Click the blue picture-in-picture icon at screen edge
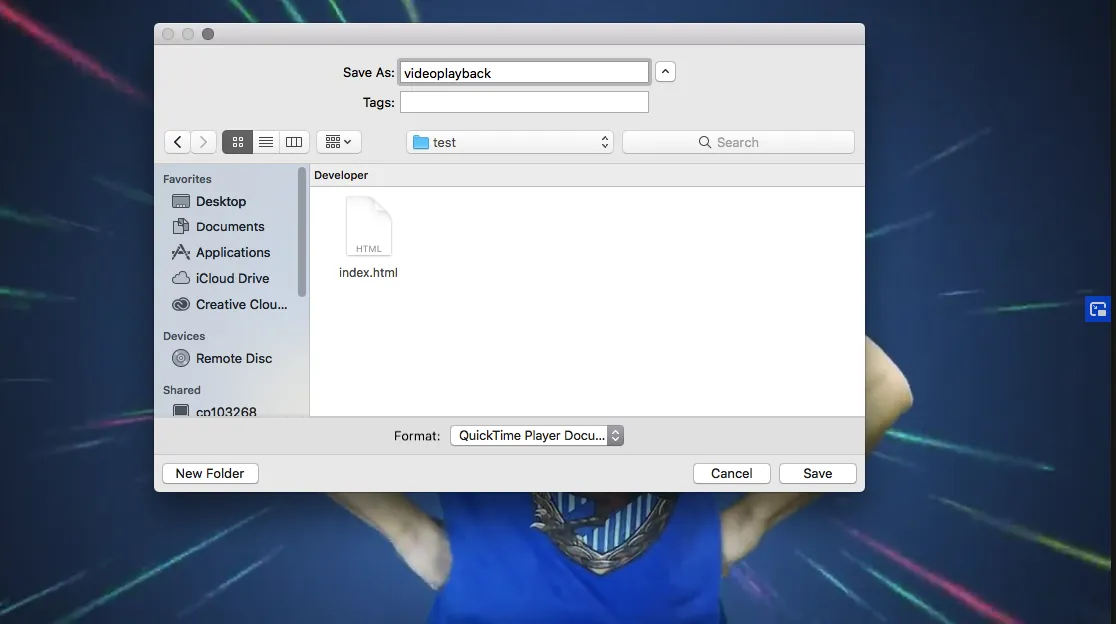The width and height of the screenshot is (1116, 624). coord(1098,310)
